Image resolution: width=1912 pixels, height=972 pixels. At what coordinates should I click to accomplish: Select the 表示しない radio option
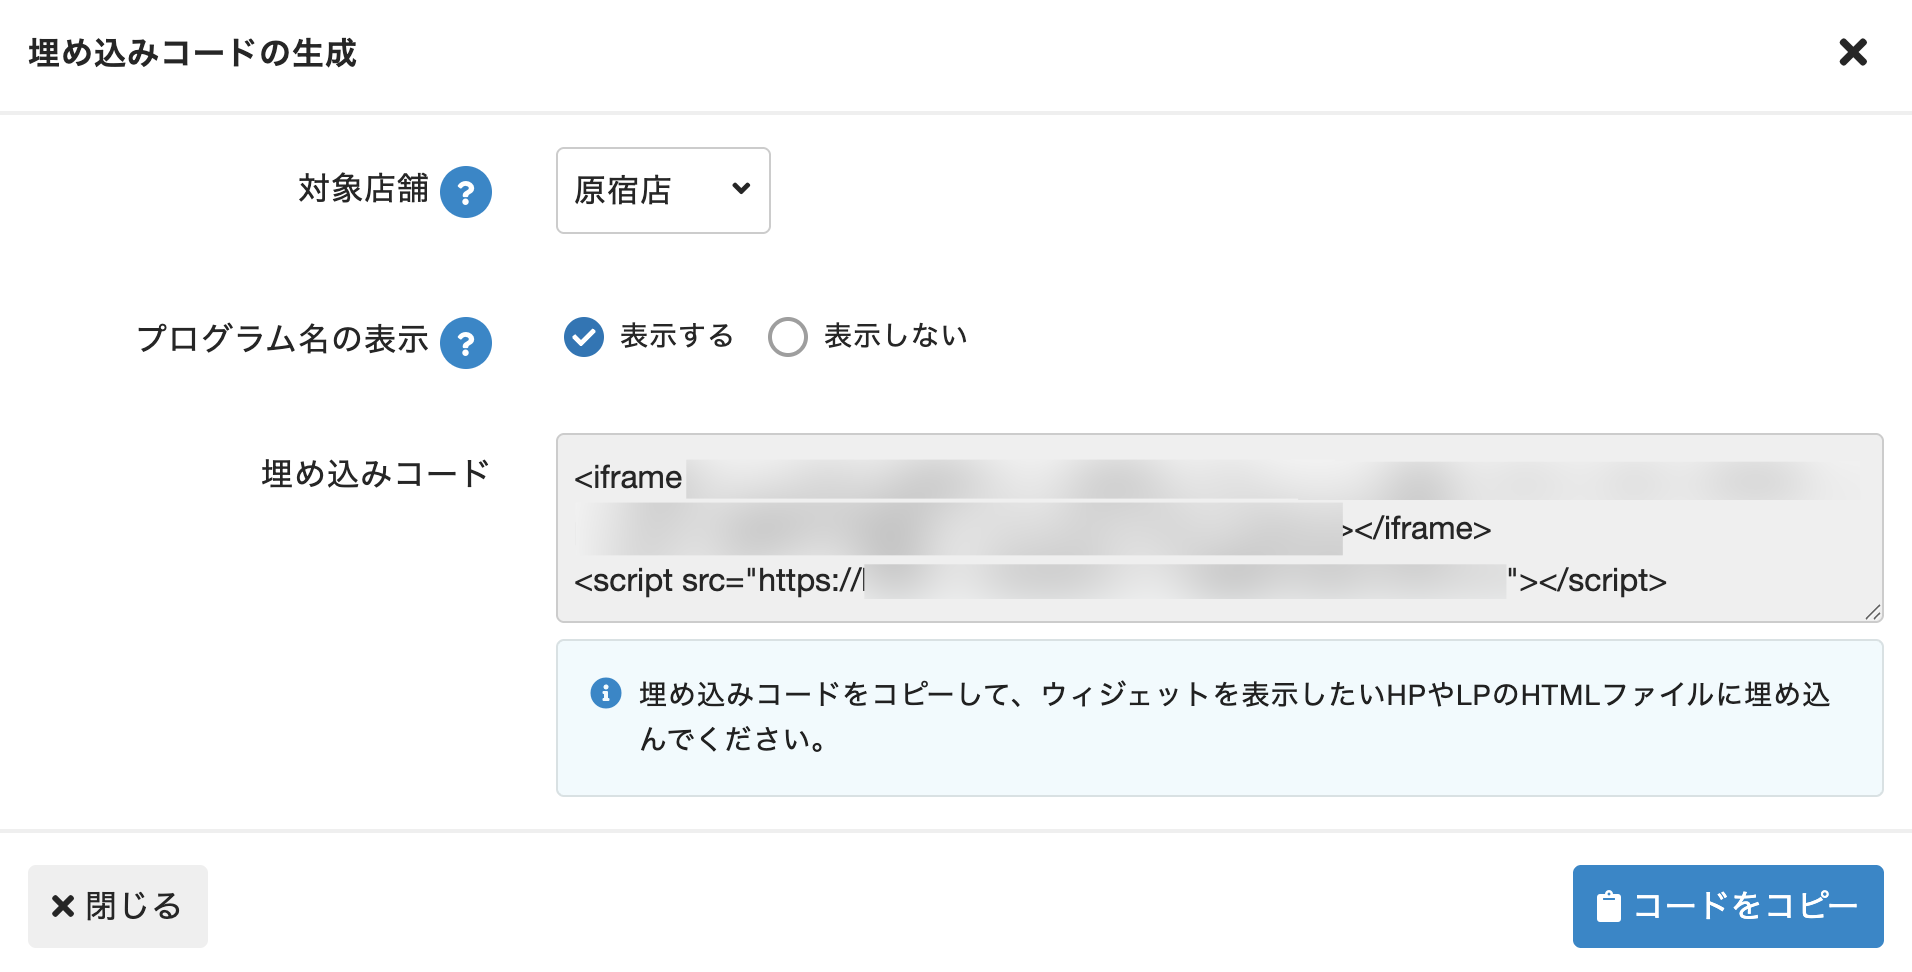point(788,337)
